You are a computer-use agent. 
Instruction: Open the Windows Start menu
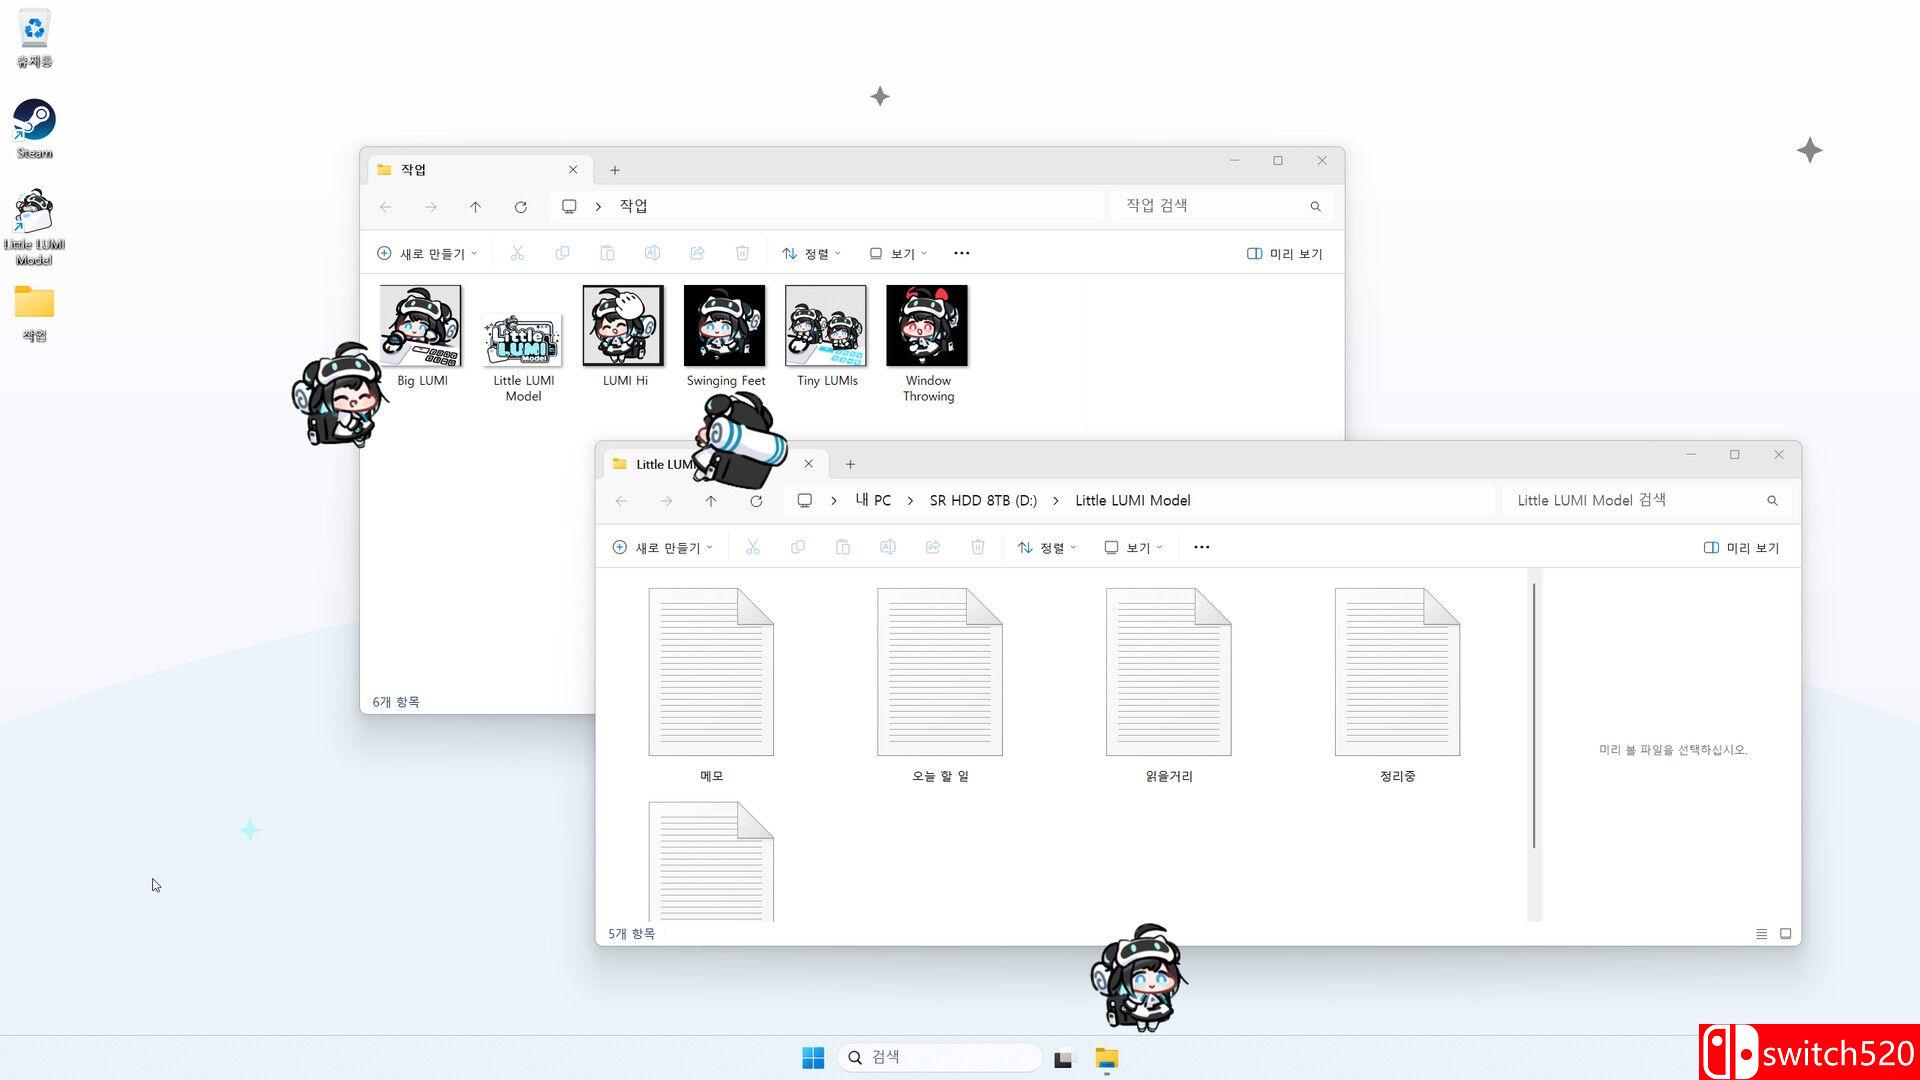pyautogui.click(x=813, y=1058)
